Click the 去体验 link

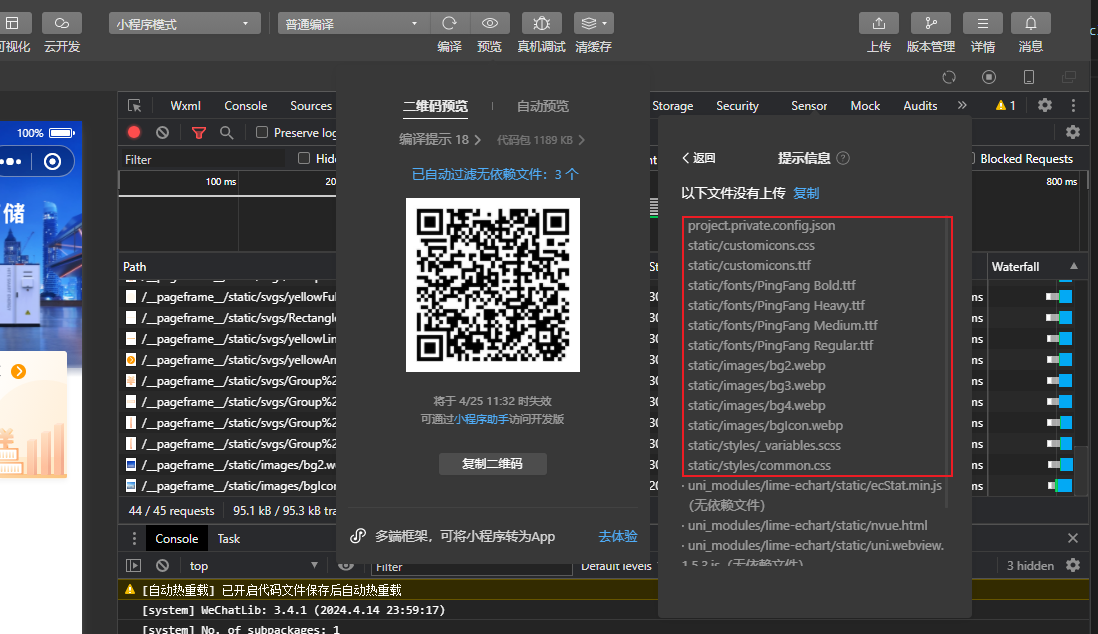tap(618, 537)
